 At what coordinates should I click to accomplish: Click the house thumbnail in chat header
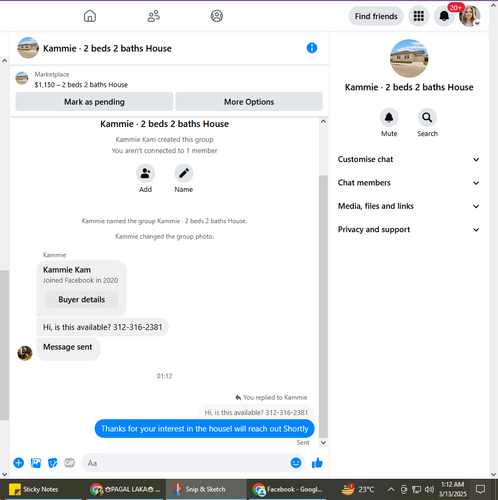click(28, 48)
